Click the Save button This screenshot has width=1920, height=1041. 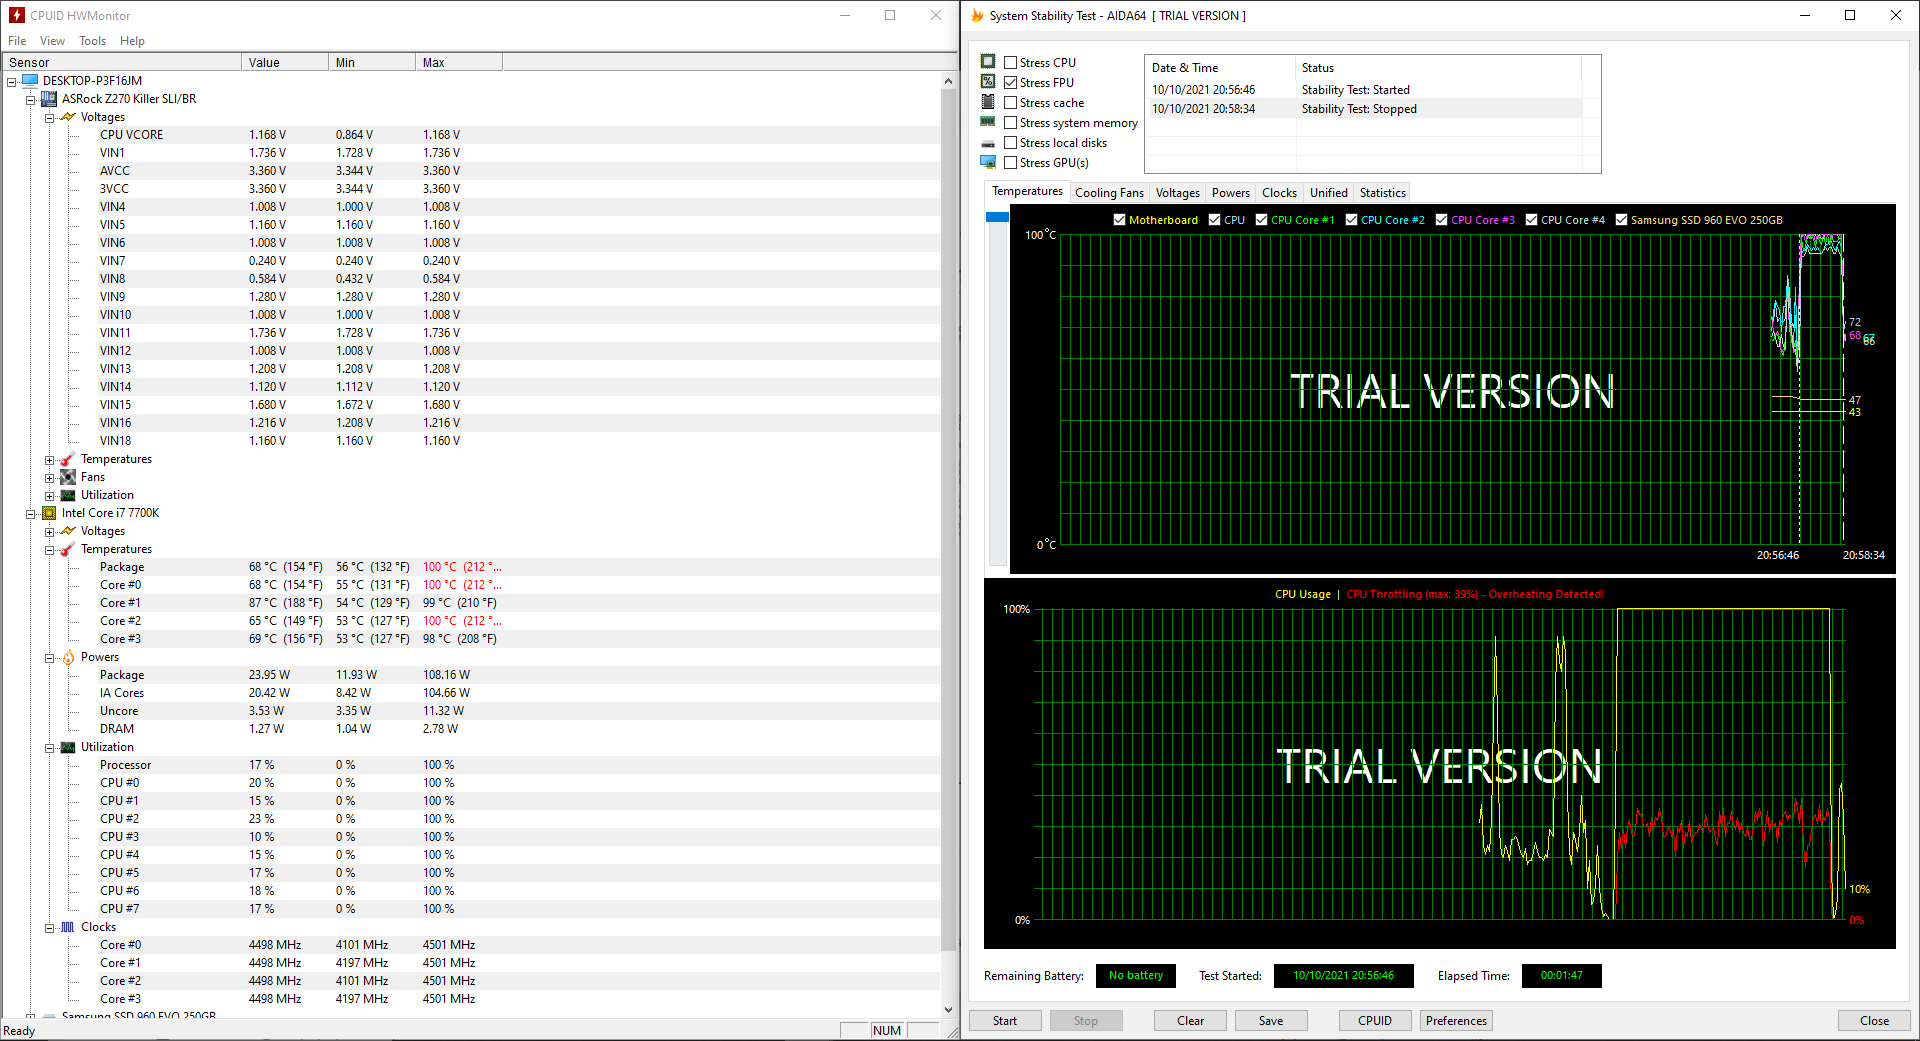1271,1021
